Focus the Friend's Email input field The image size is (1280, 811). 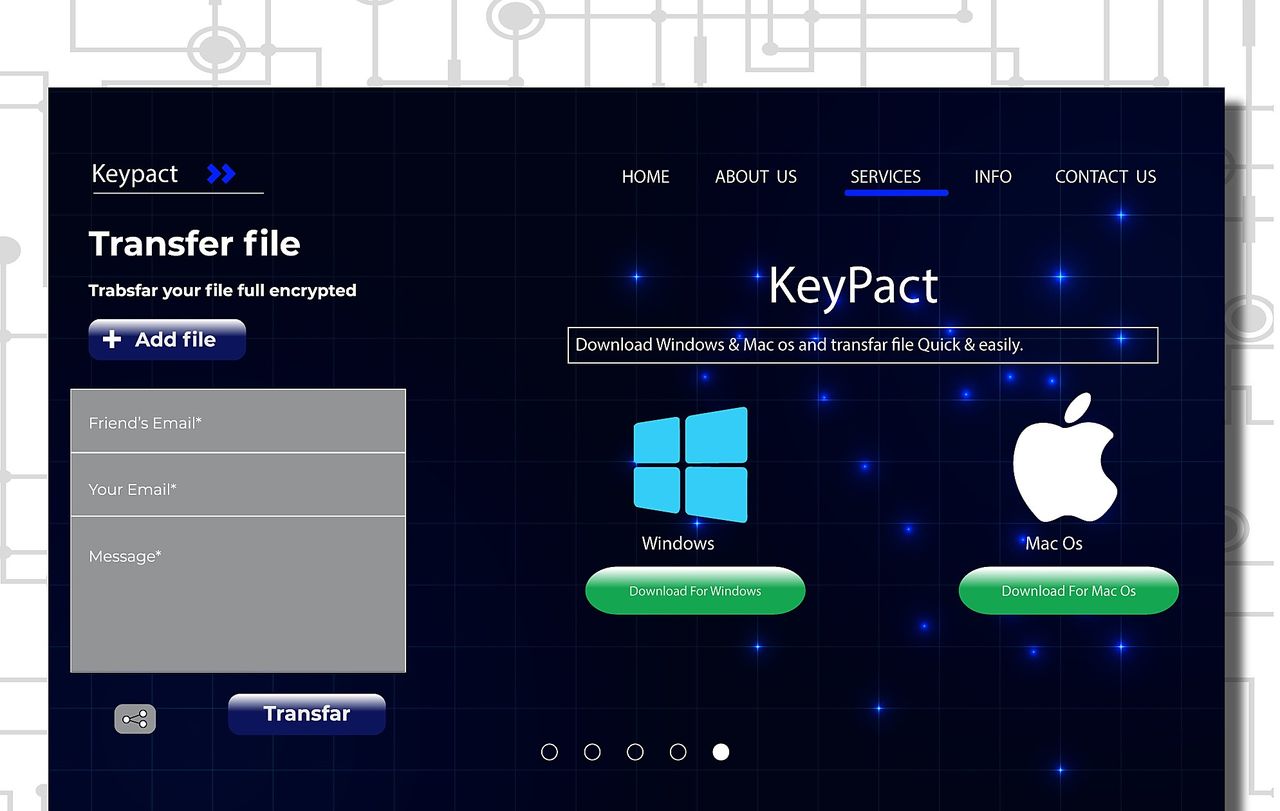click(x=238, y=422)
